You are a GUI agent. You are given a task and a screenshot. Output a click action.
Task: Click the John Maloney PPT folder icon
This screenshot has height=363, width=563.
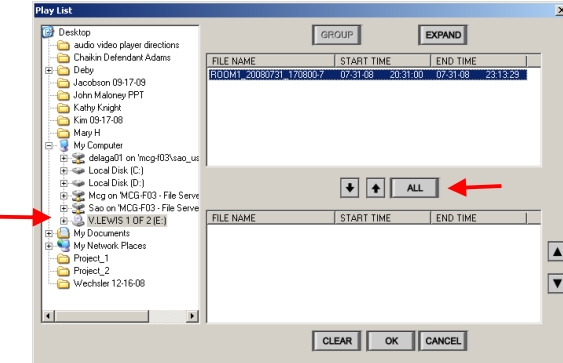click(x=63, y=95)
